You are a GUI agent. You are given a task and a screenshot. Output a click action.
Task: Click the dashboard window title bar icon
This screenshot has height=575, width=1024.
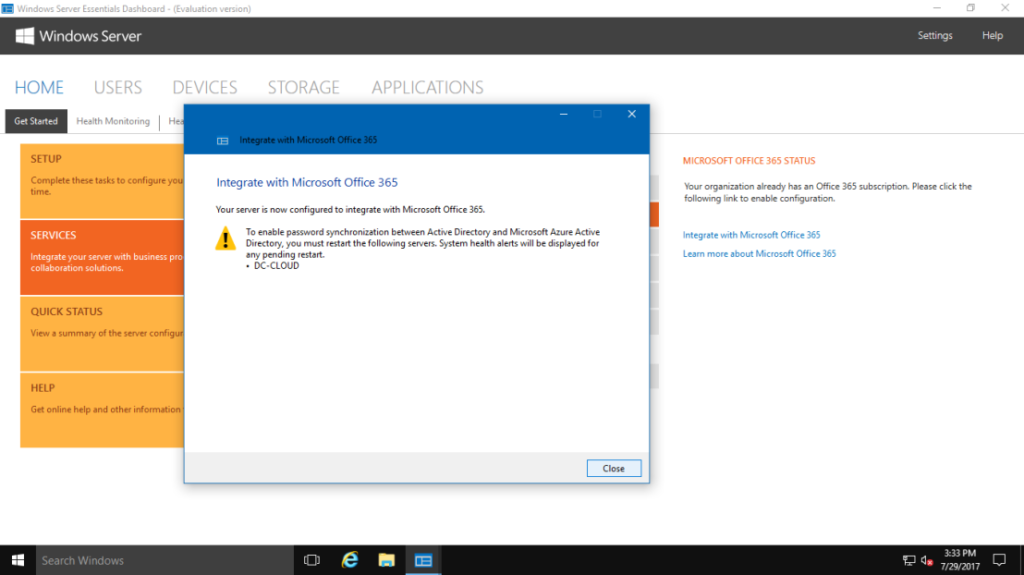tap(8, 8)
